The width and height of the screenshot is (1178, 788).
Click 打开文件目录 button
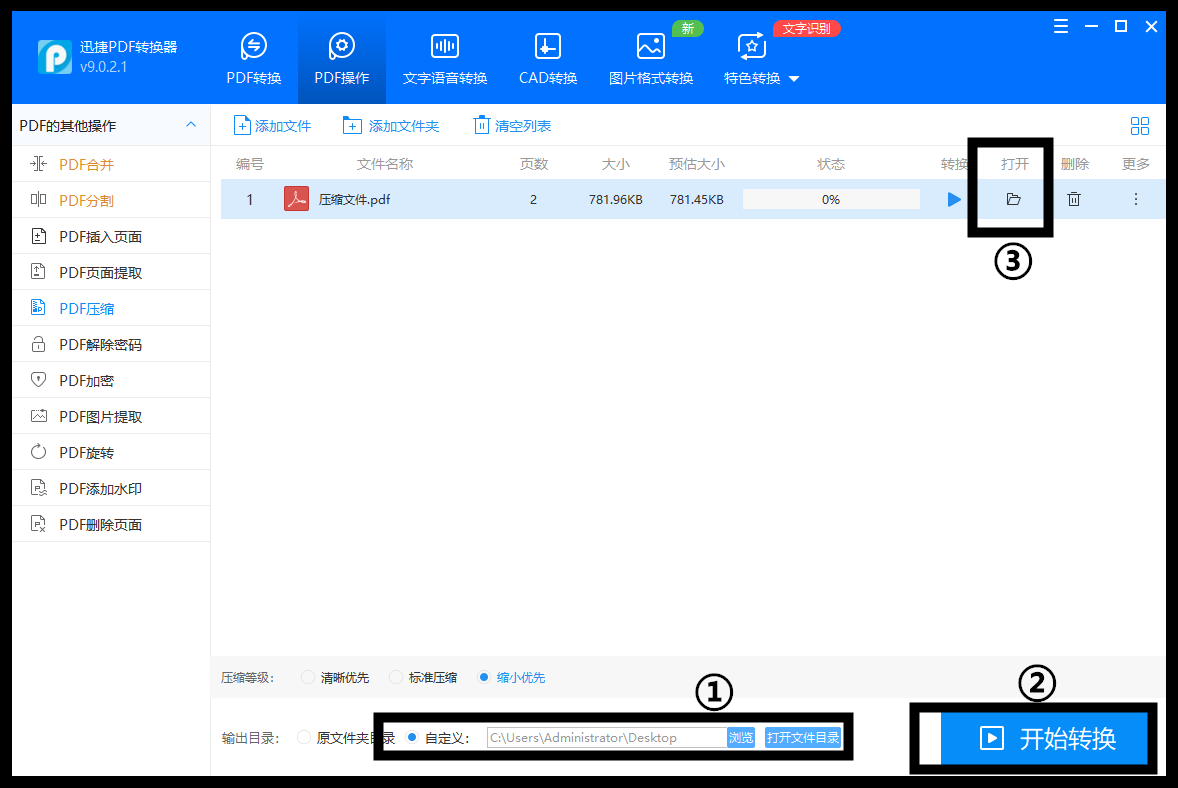coord(803,738)
